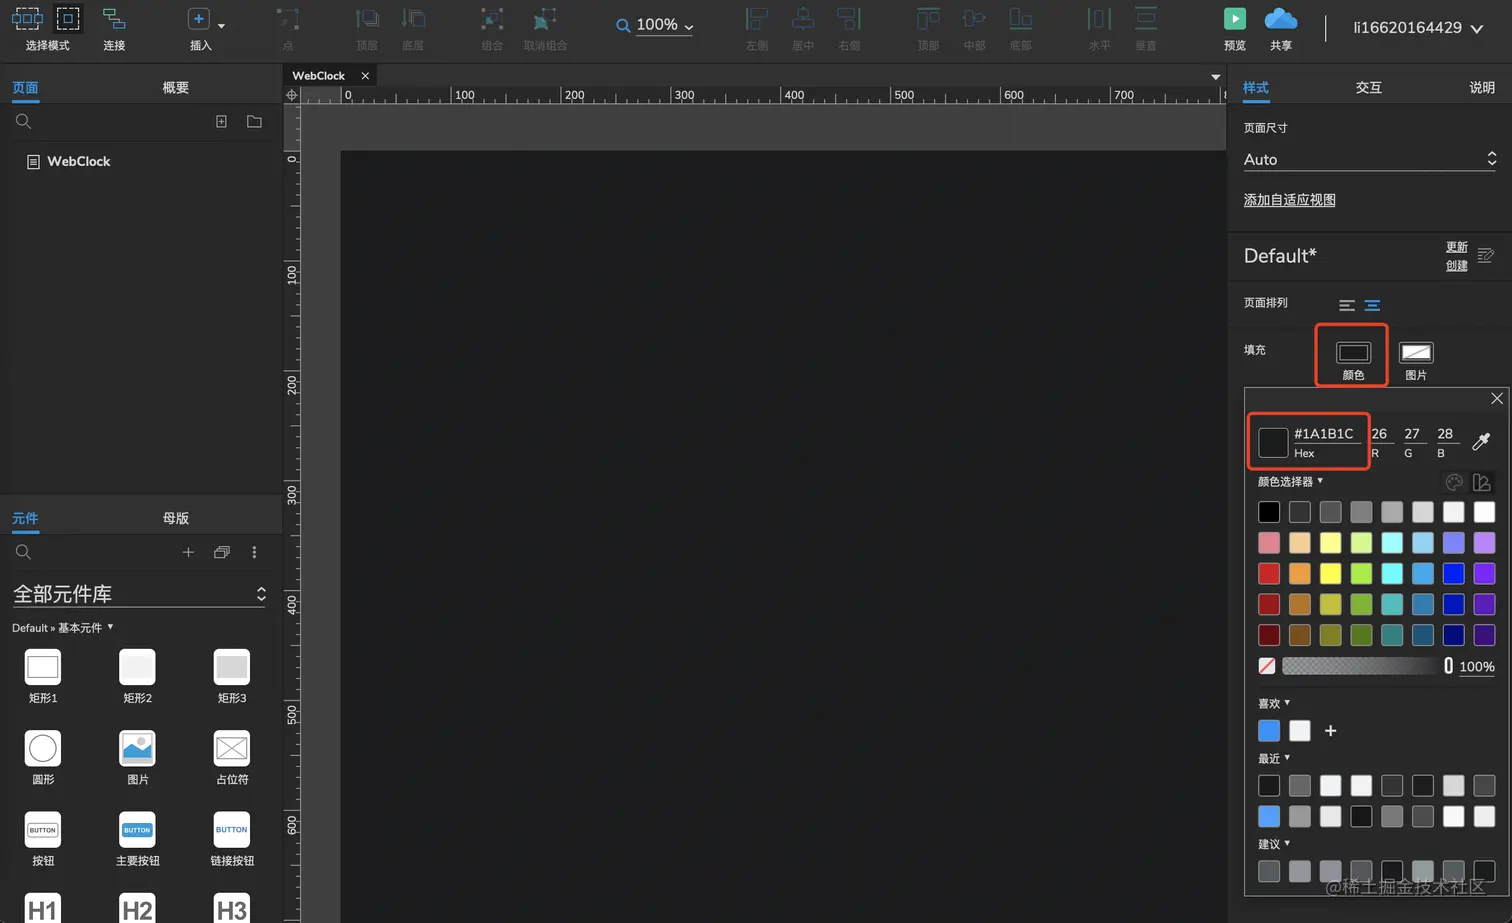1512x923 pixels.
Task: Launch the 预览 preview button
Action: tap(1235, 19)
